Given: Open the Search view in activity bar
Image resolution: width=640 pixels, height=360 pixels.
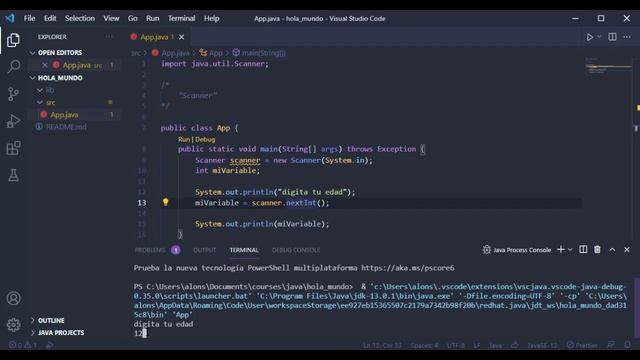Looking at the screenshot, I should [13, 67].
